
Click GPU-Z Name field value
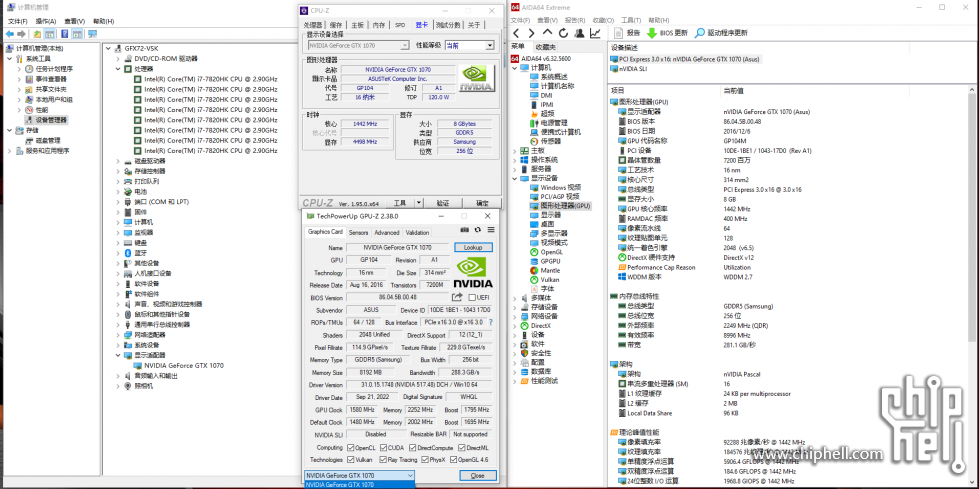[398, 247]
